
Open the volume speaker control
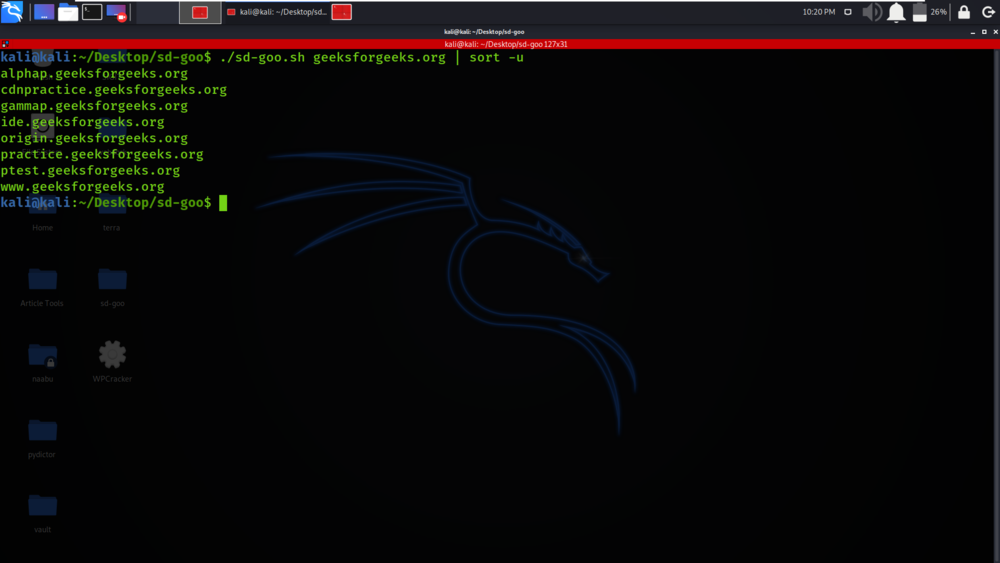click(x=872, y=12)
